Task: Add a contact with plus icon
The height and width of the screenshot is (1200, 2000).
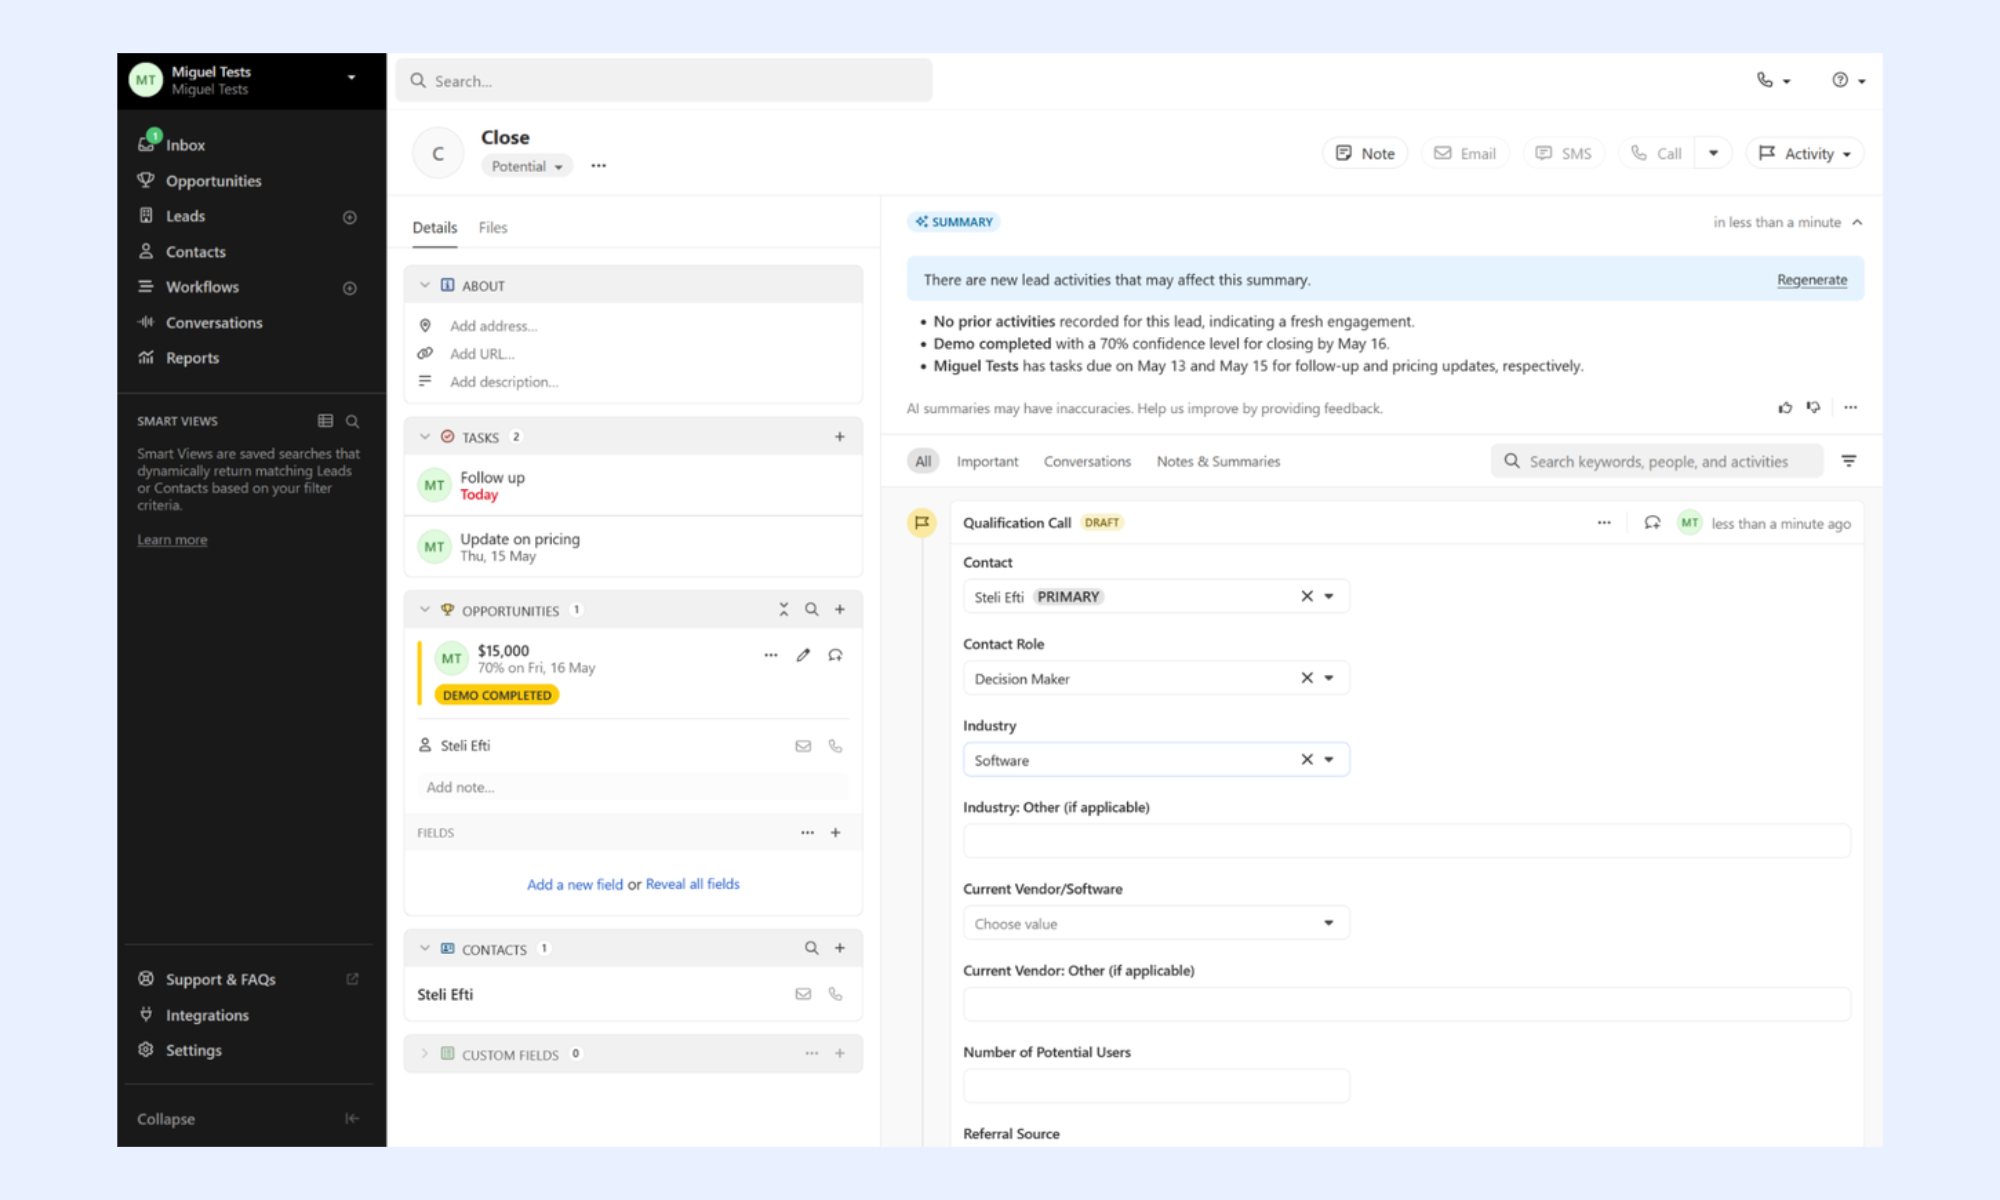Action: [x=840, y=948]
